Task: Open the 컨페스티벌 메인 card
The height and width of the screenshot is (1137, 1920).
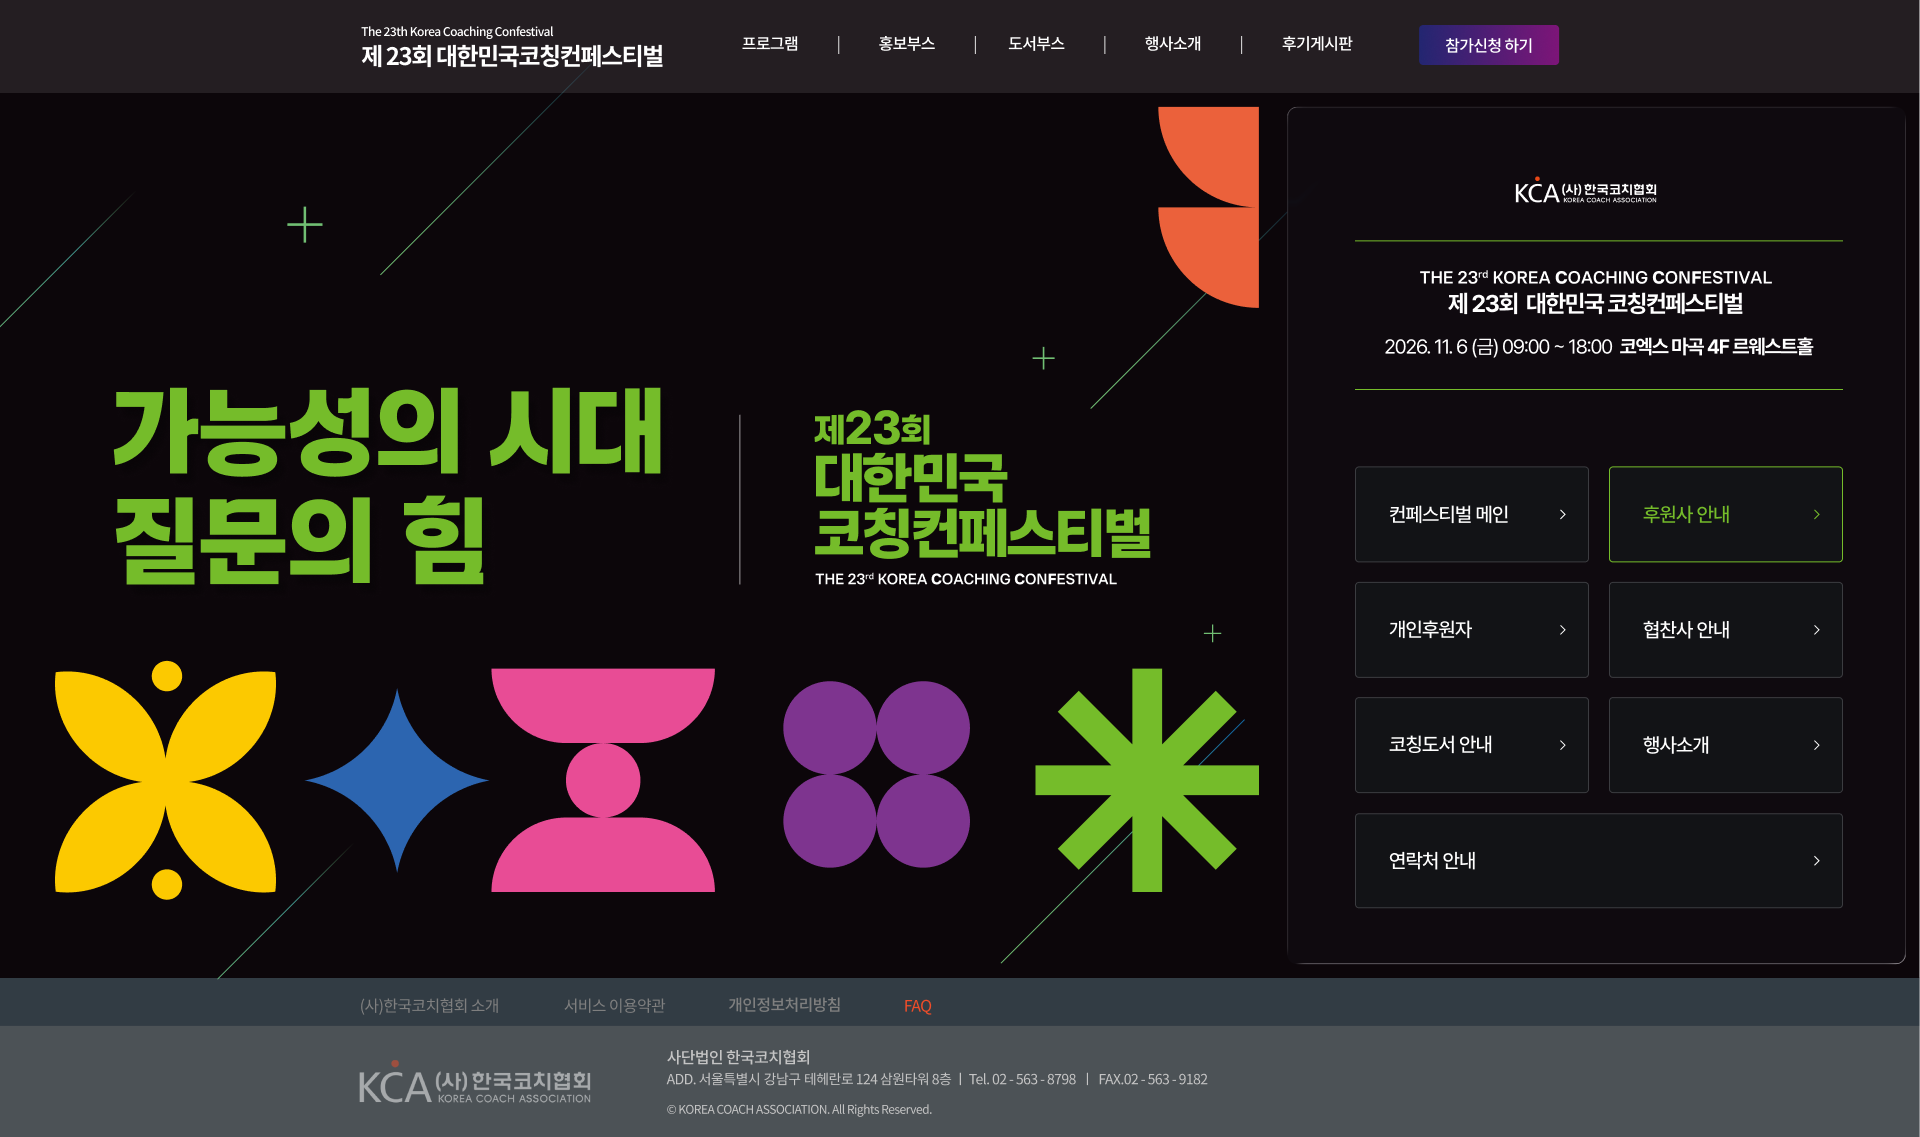Action: point(1471,514)
